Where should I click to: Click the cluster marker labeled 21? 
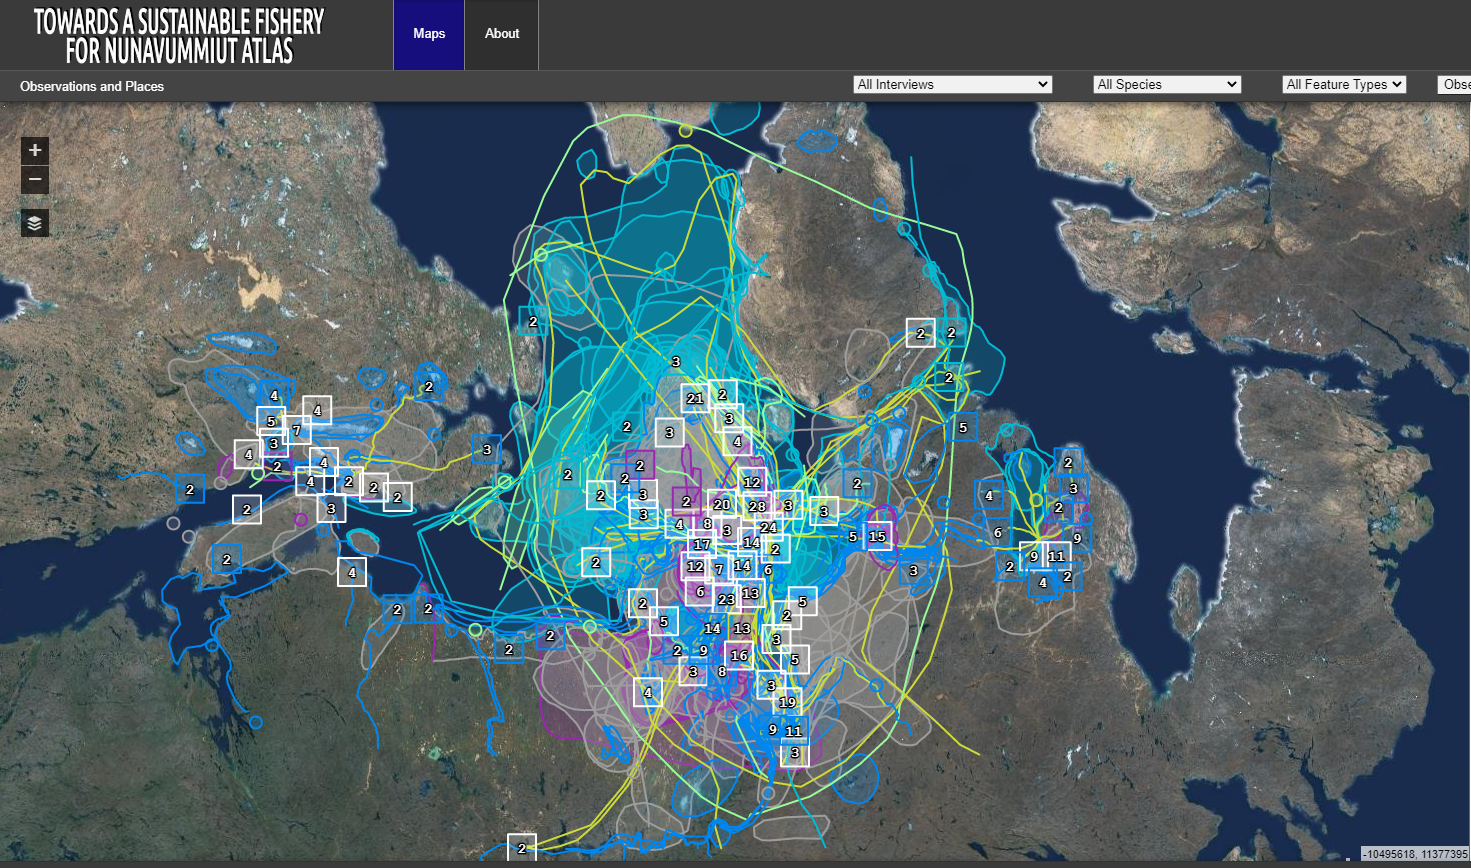coord(695,398)
